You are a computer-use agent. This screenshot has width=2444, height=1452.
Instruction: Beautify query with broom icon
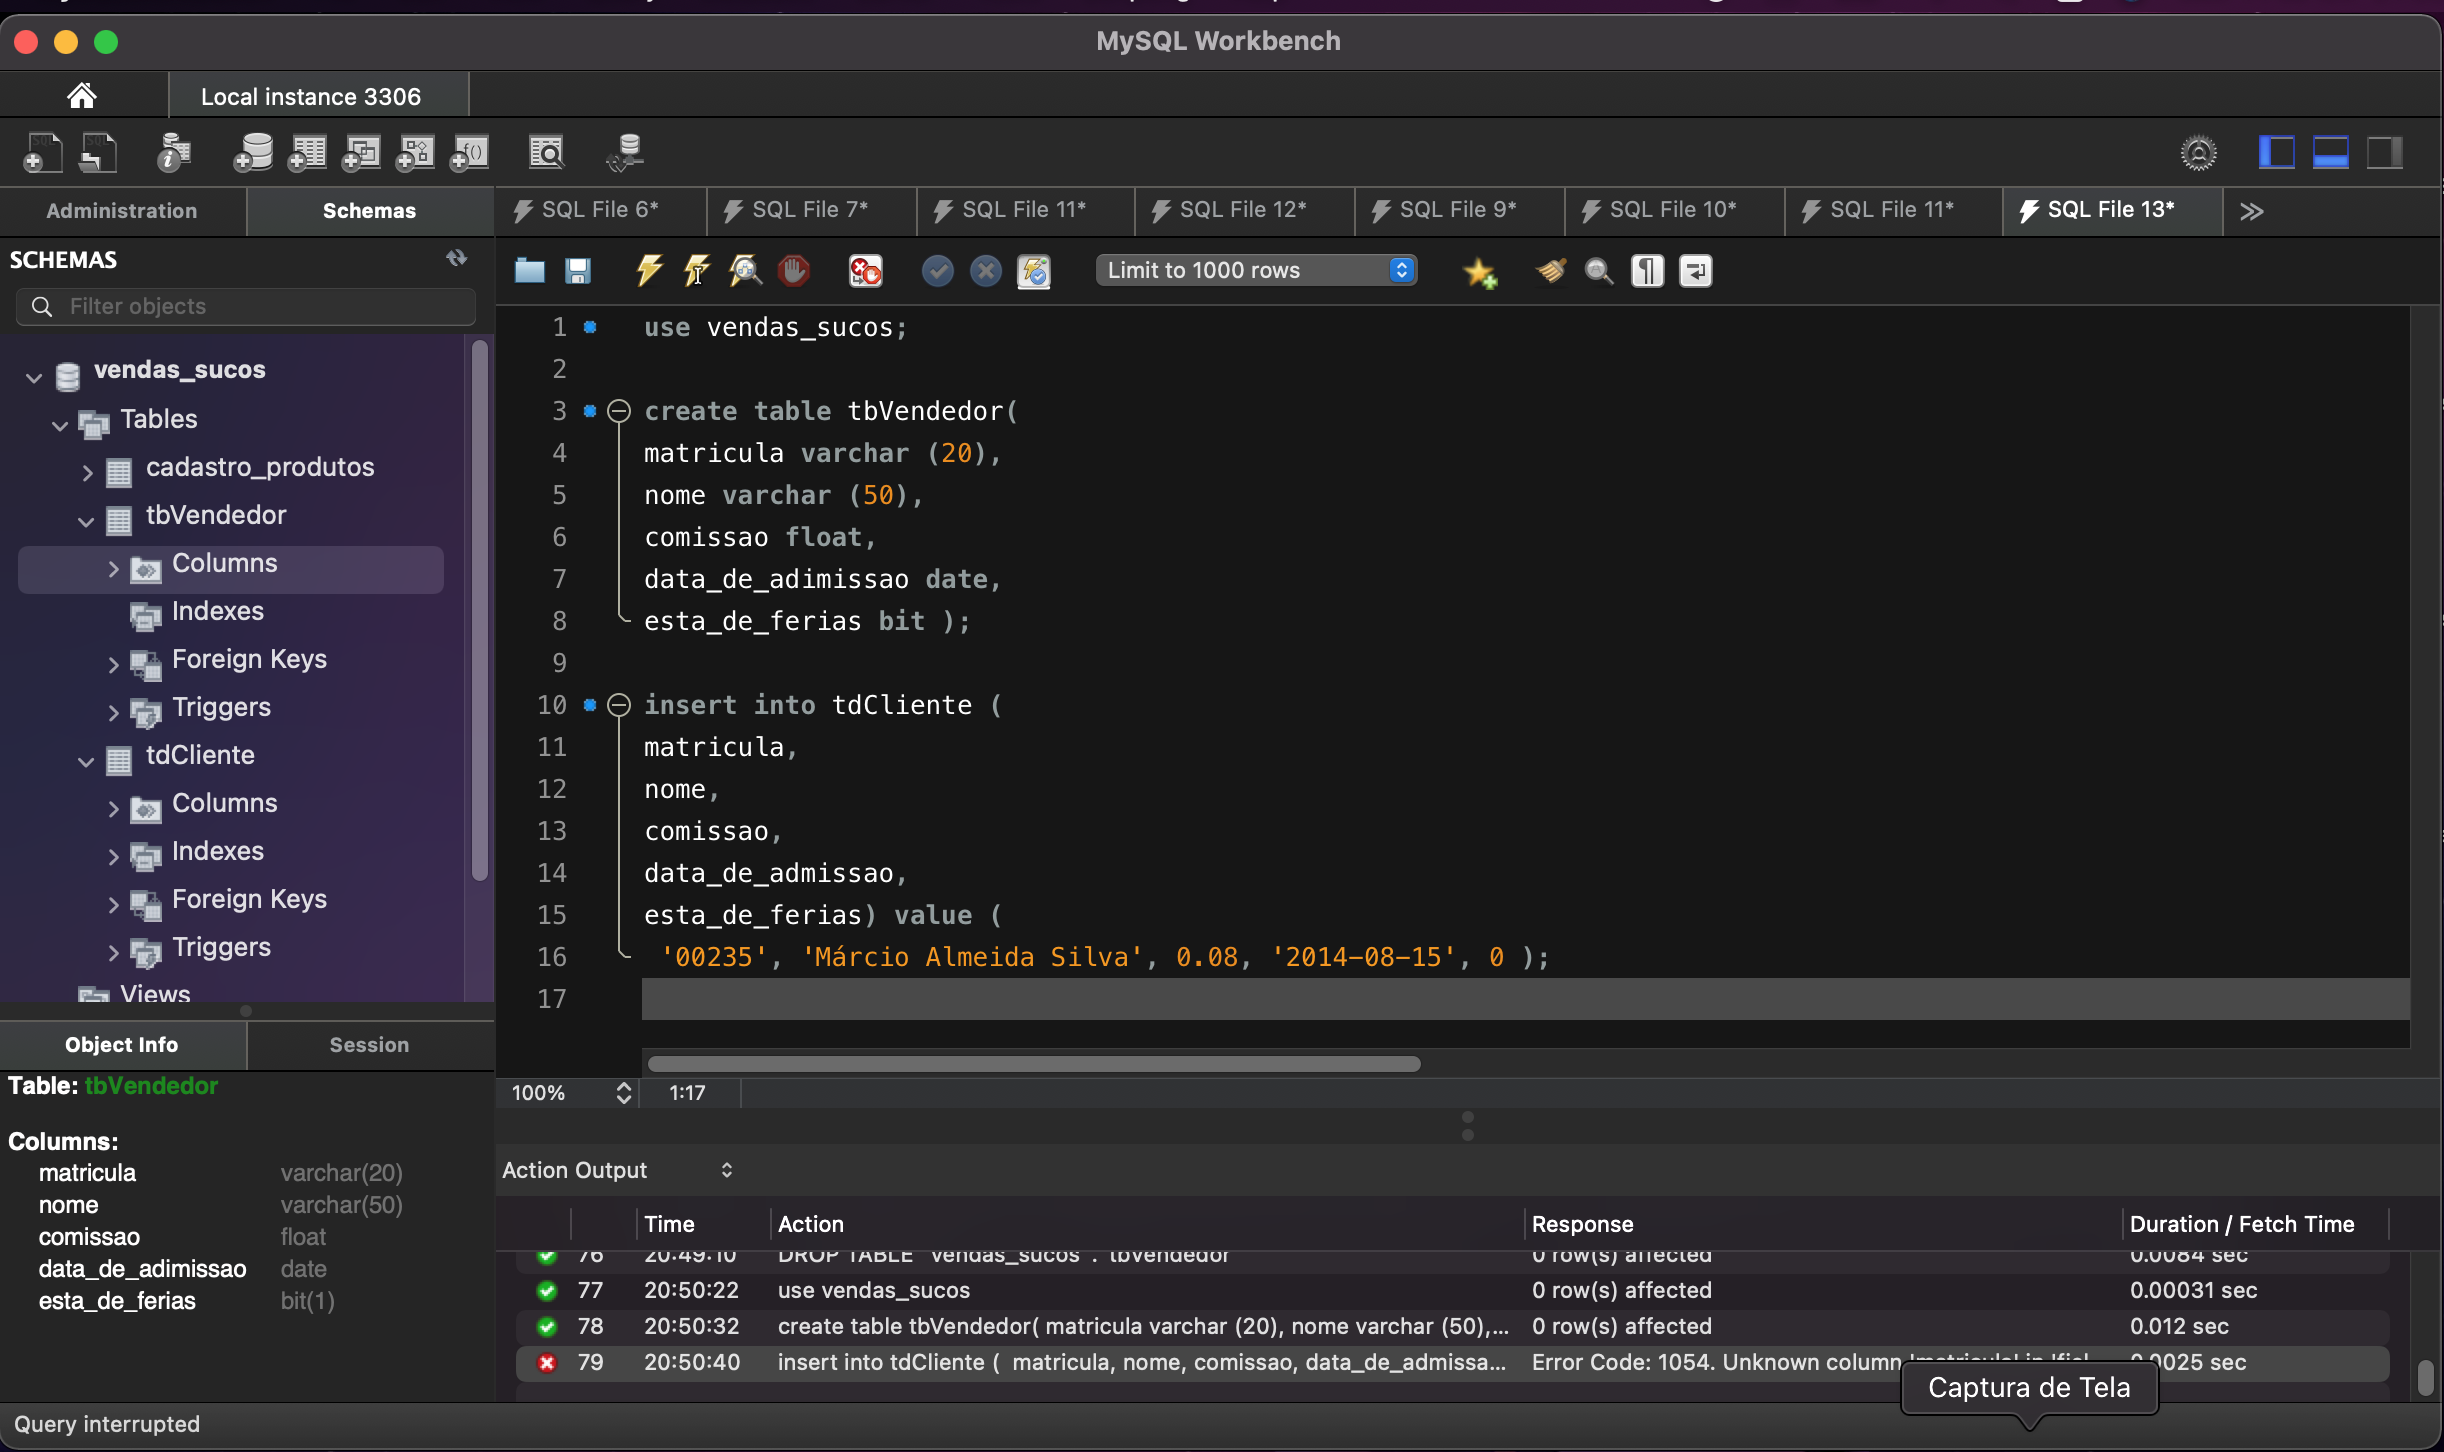[1551, 271]
